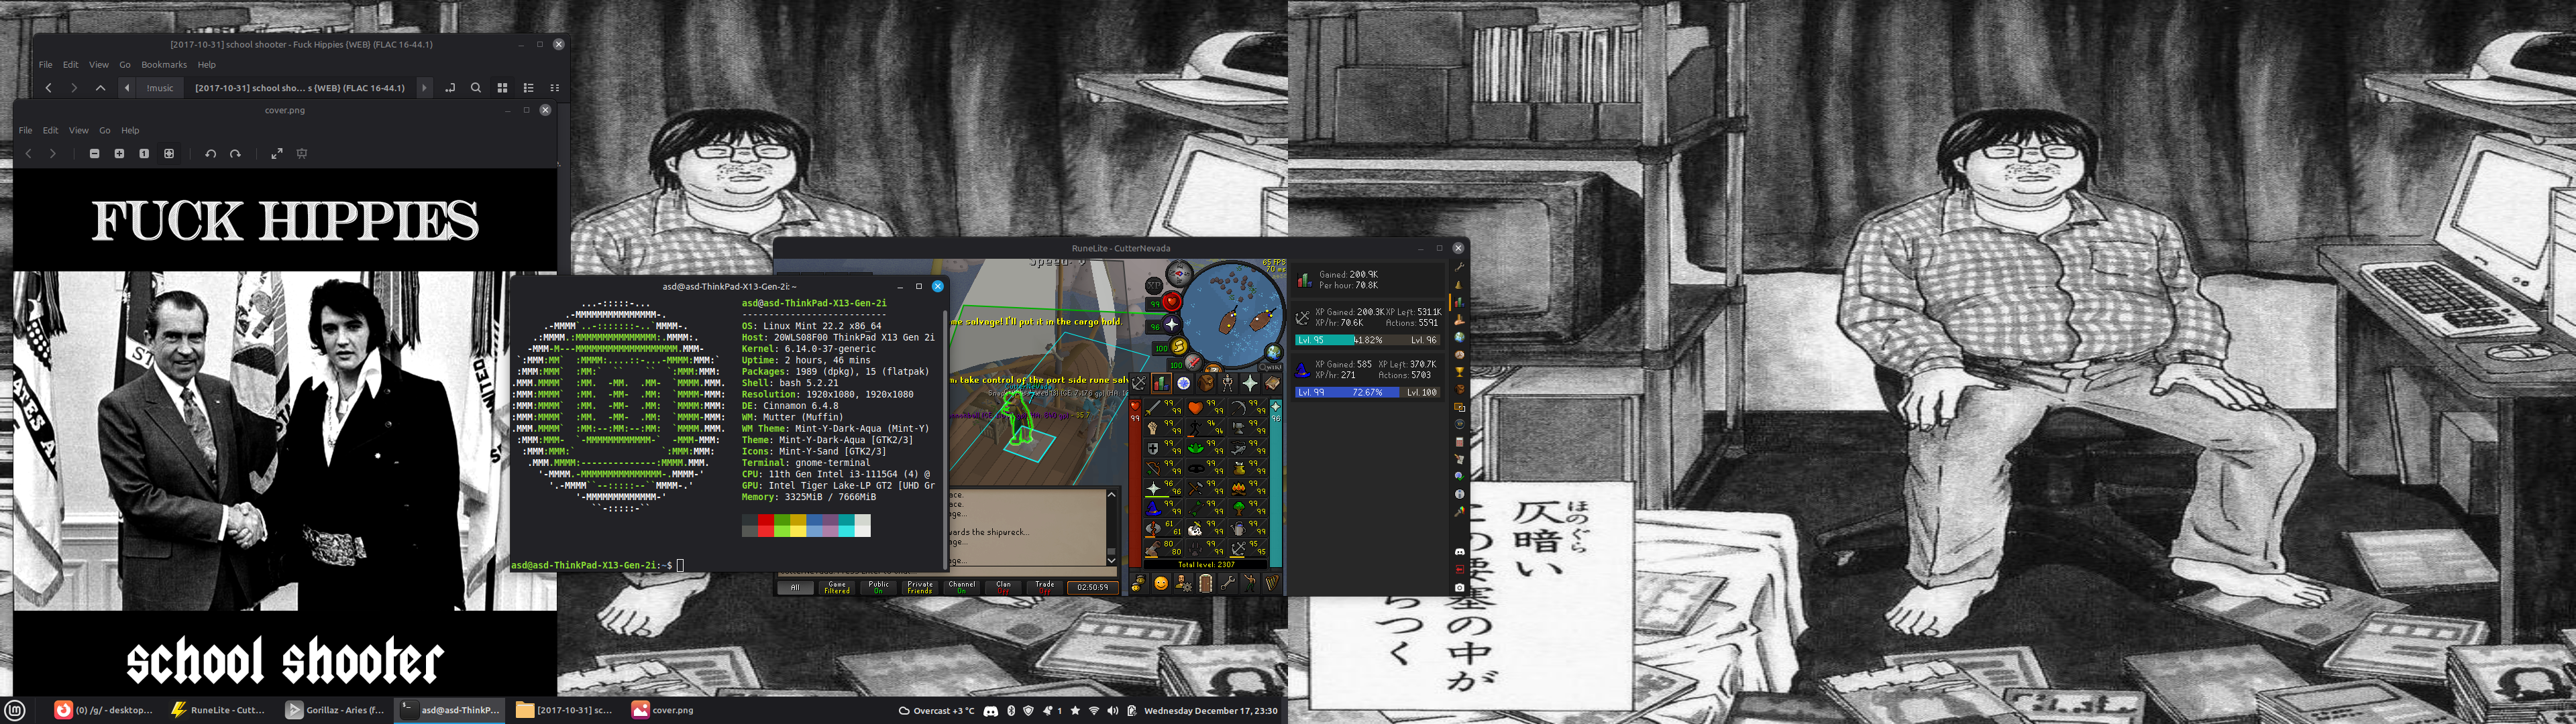The image size is (2576, 724).
Task: Toggle the run energy orb
Action: coord(1180,346)
